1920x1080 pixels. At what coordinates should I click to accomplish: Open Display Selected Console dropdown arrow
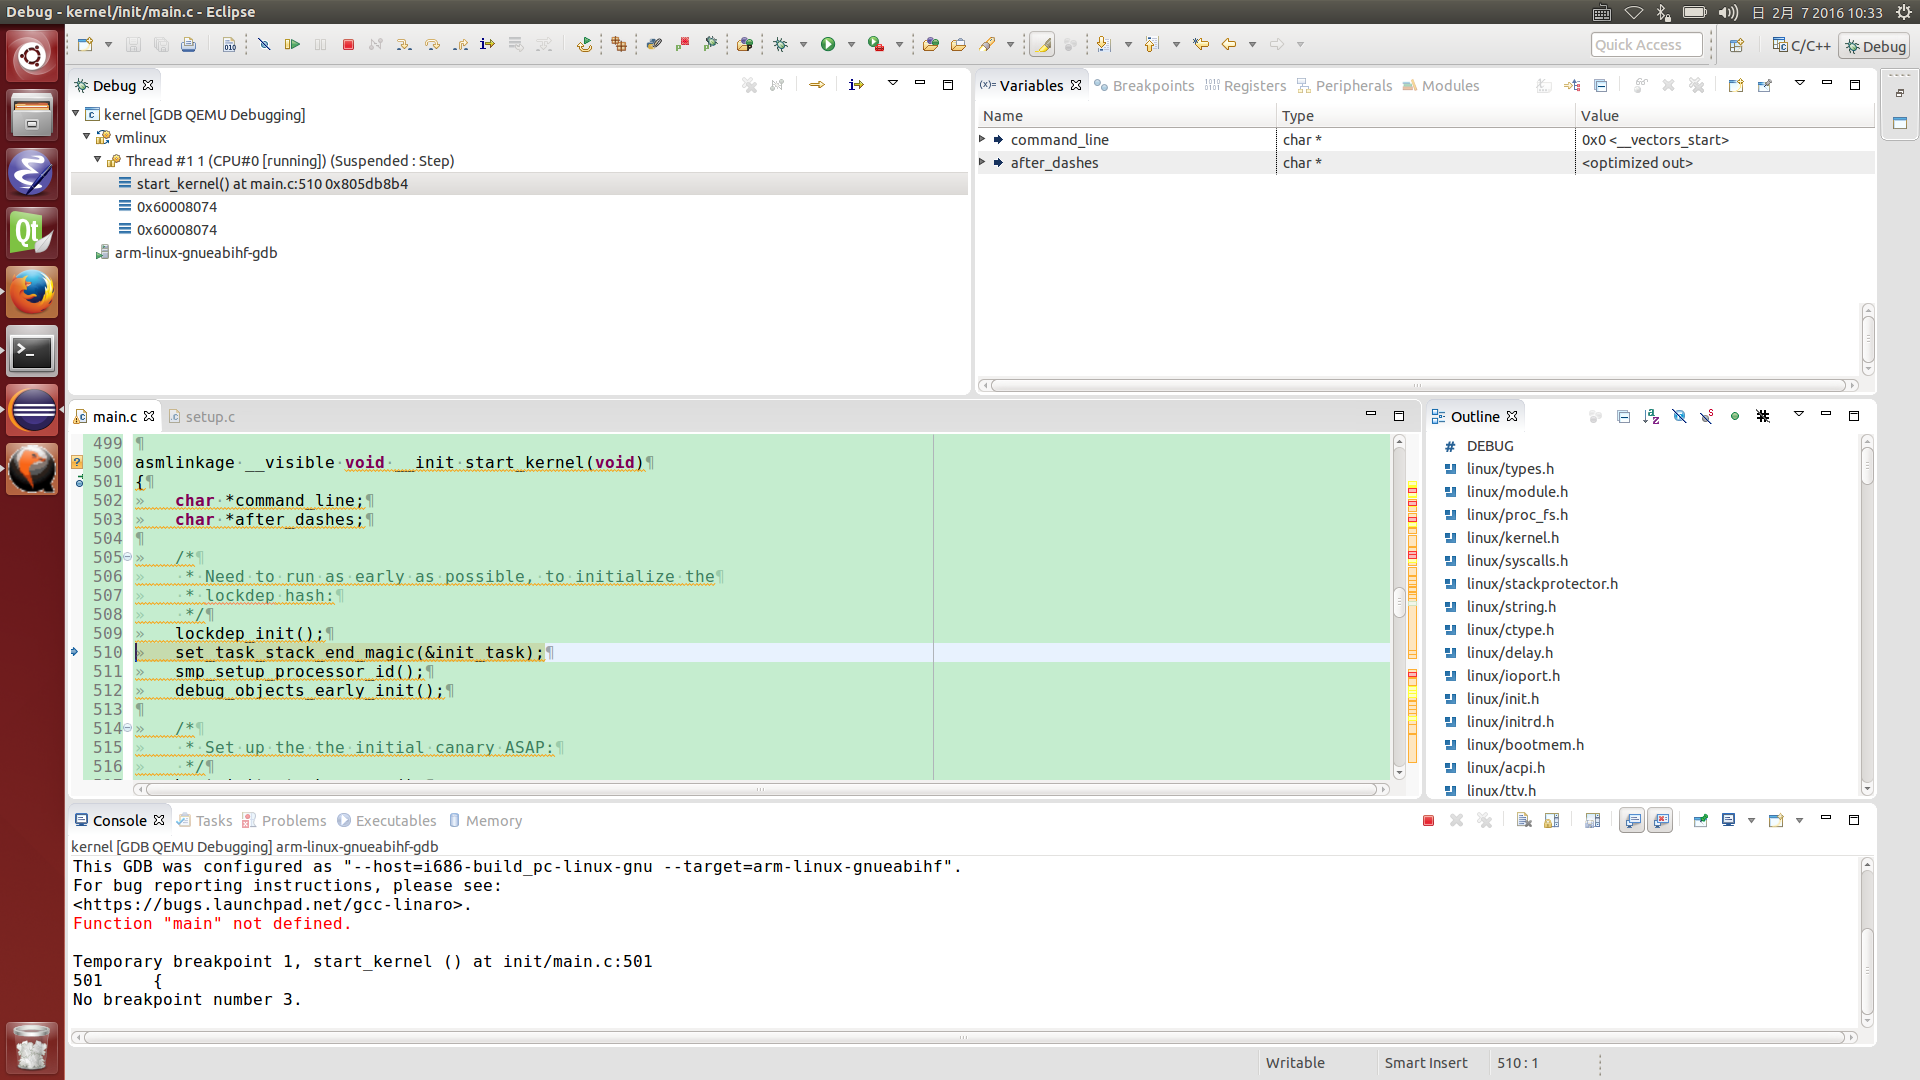(x=1751, y=821)
